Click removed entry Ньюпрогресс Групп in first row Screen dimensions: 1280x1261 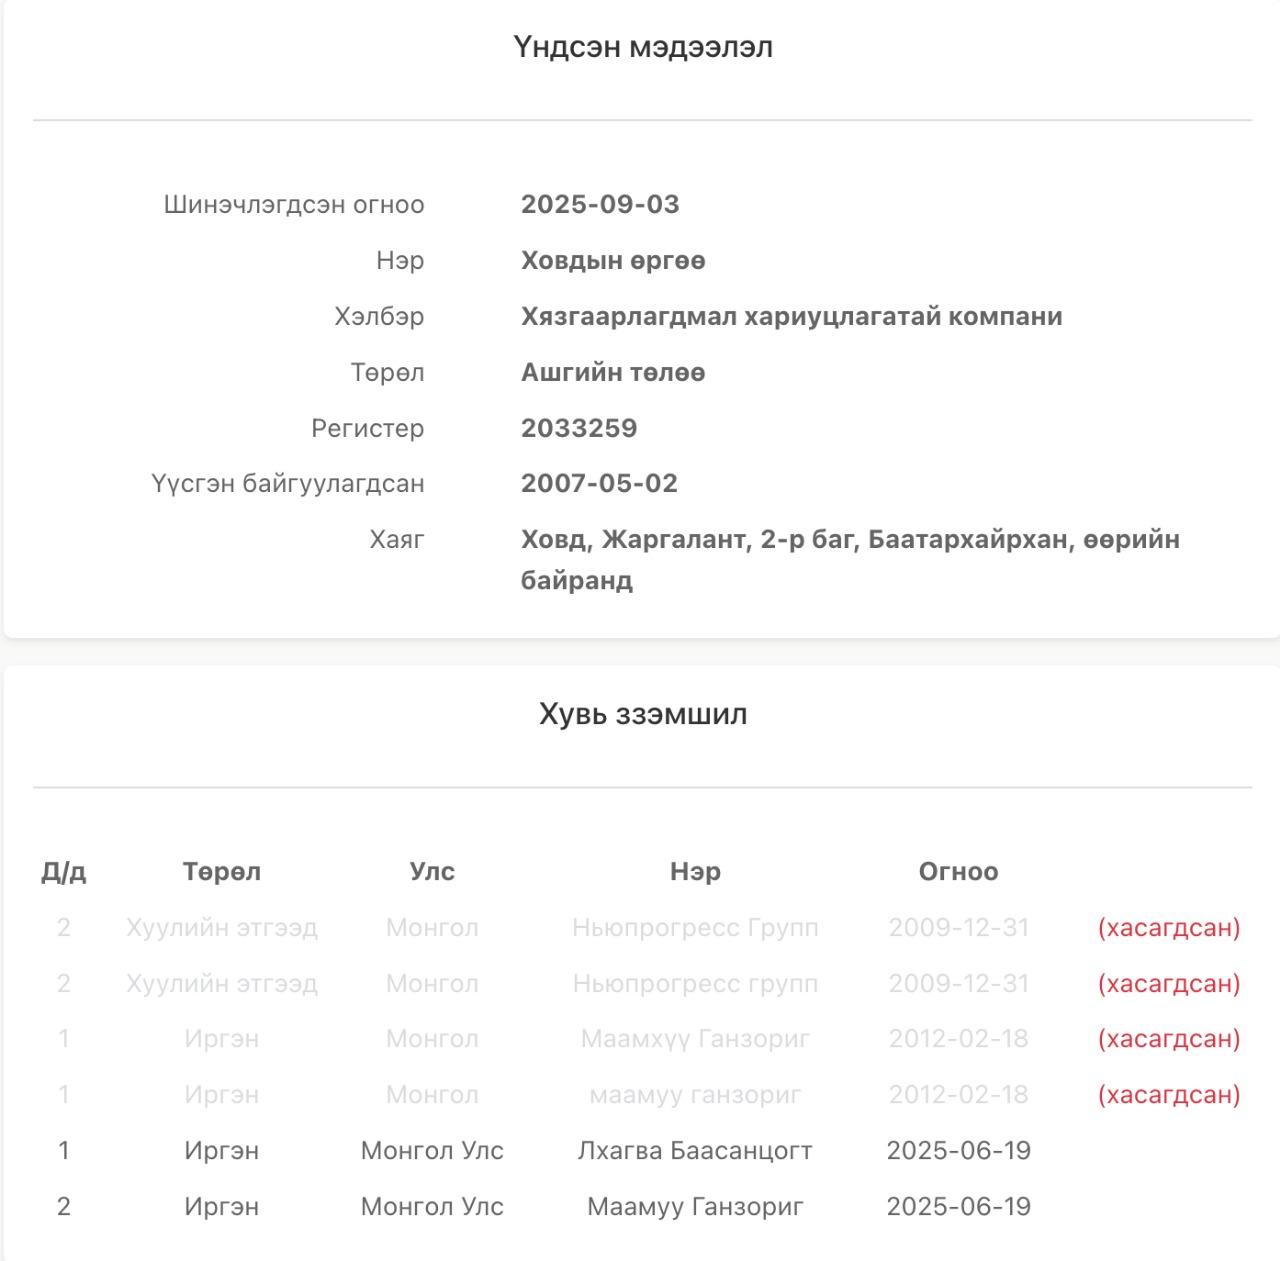[695, 927]
